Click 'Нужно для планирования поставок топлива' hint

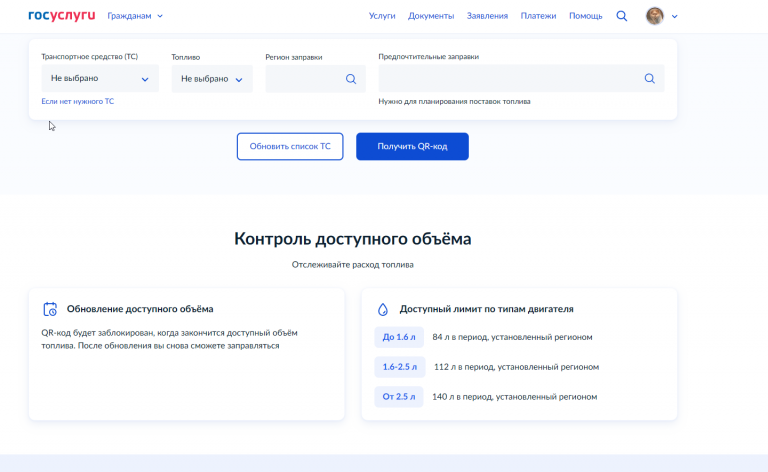click(455, 102)
